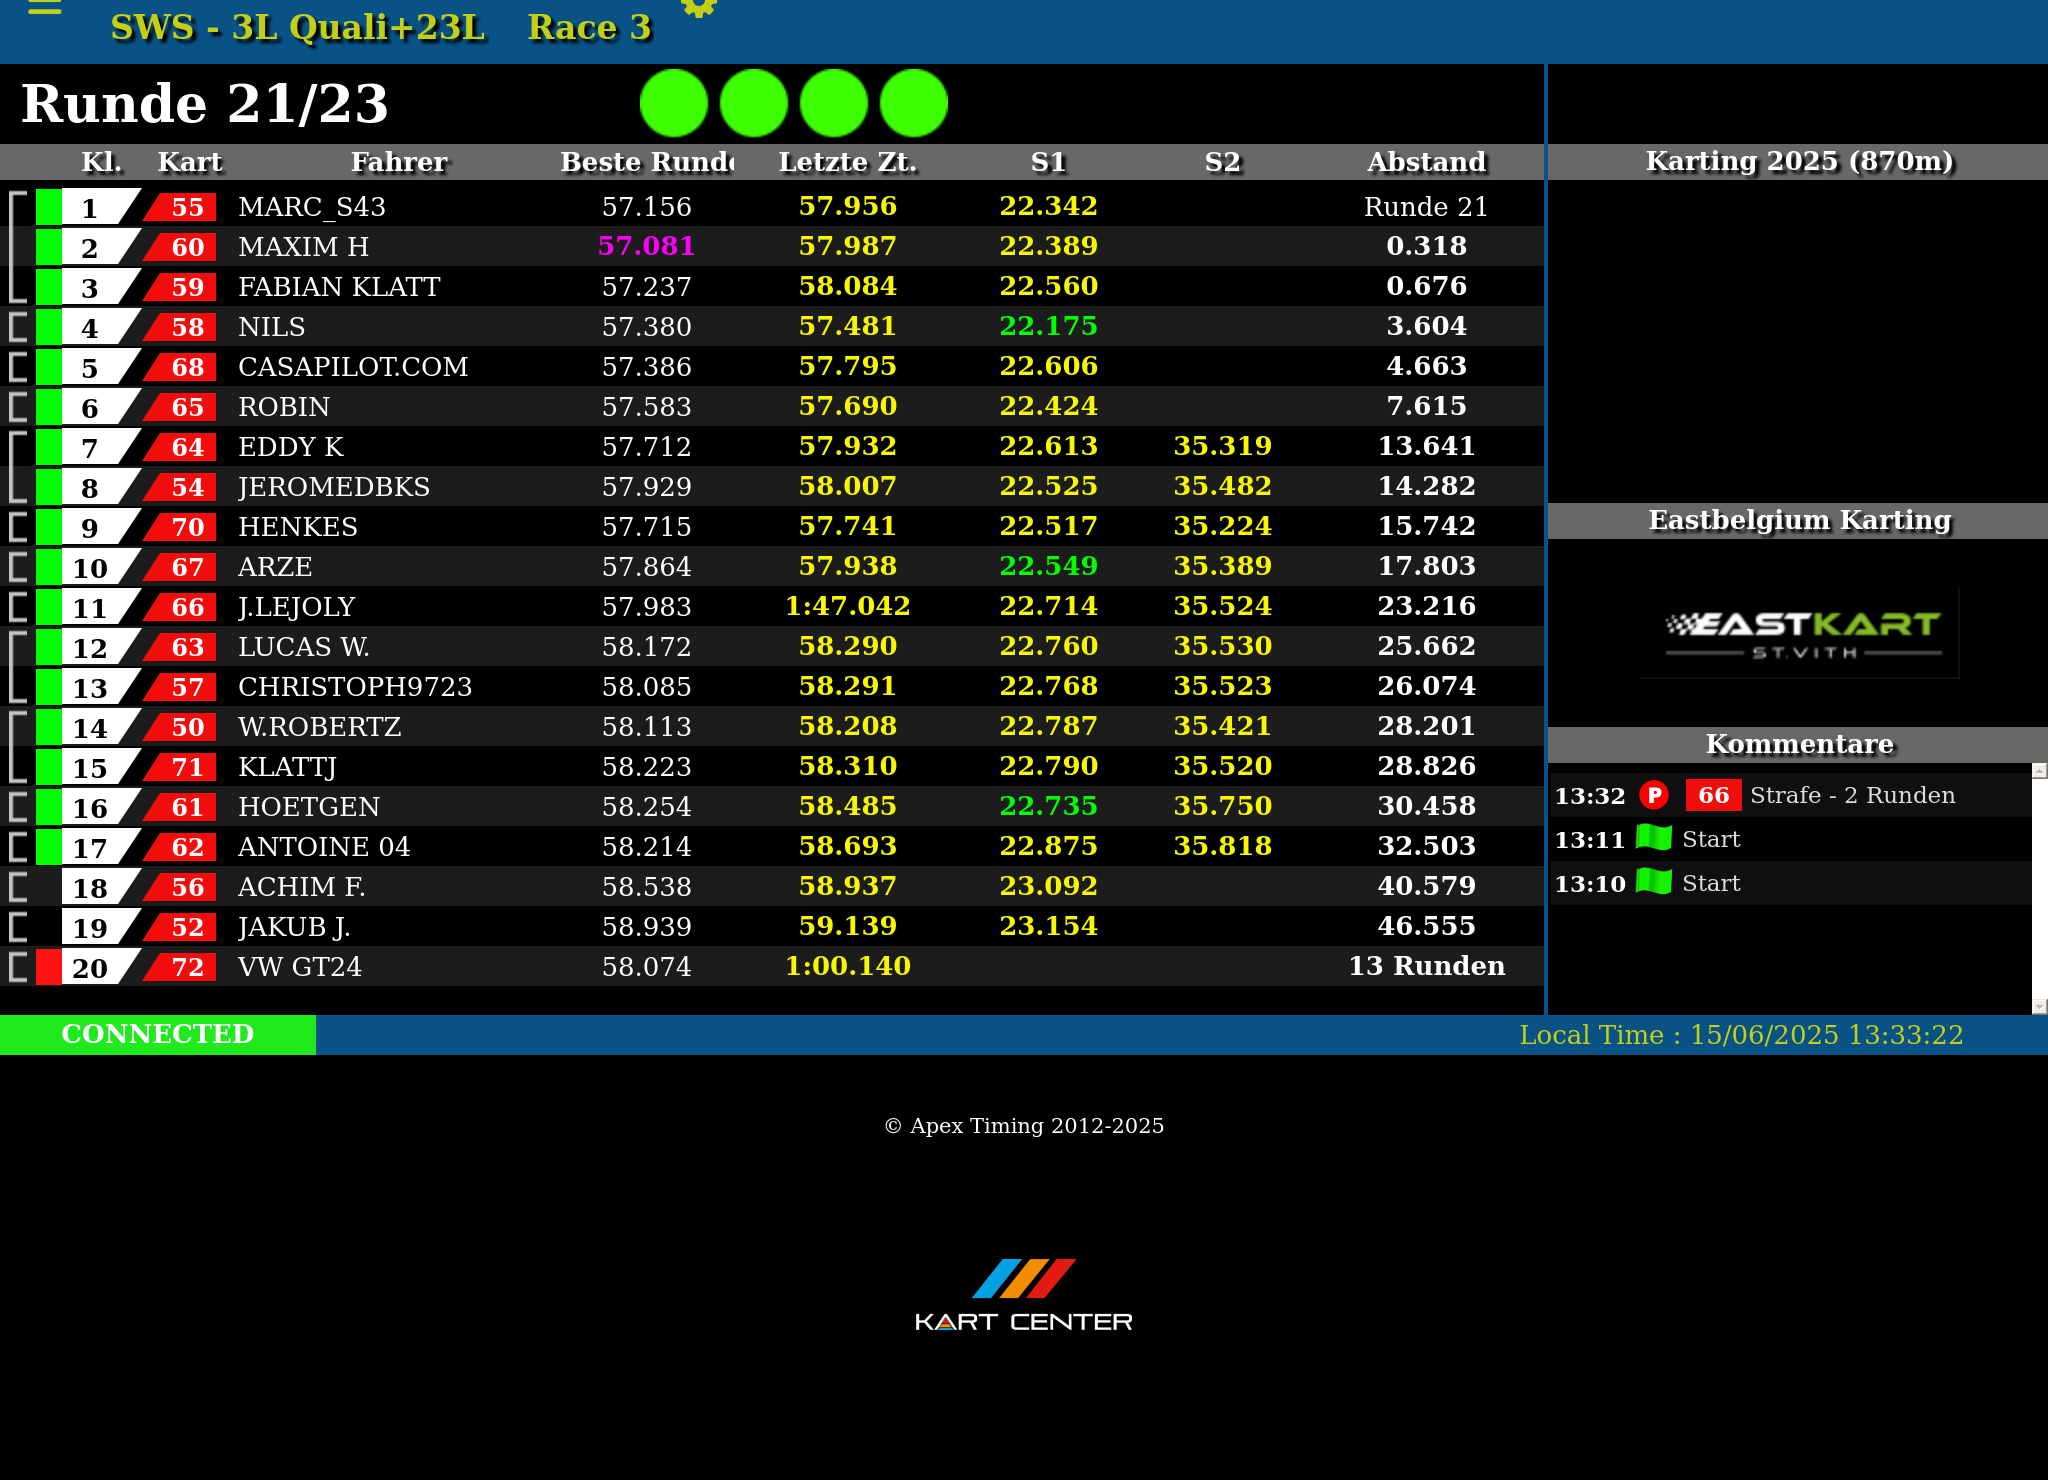2048x1480 pixels.
Task: Toggle group bracket beside HENKES row
Action: point(18,527)
